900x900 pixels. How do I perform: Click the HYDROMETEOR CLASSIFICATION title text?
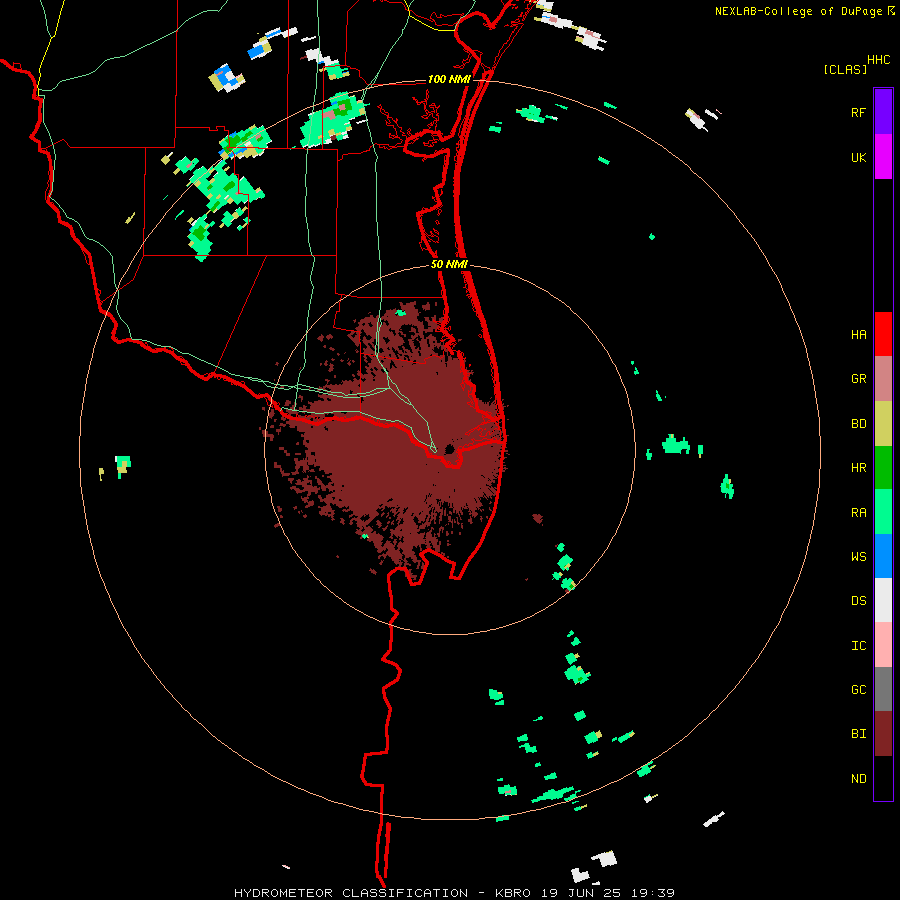click(x=351, y=893)
